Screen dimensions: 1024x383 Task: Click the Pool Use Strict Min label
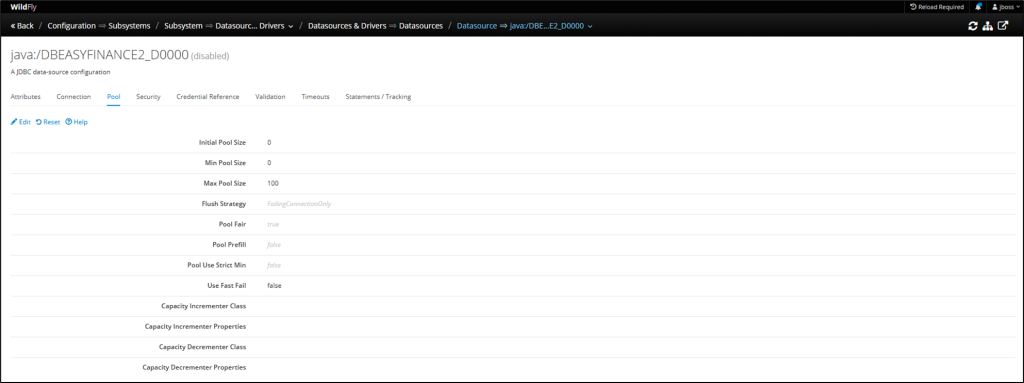pos(216,265)
